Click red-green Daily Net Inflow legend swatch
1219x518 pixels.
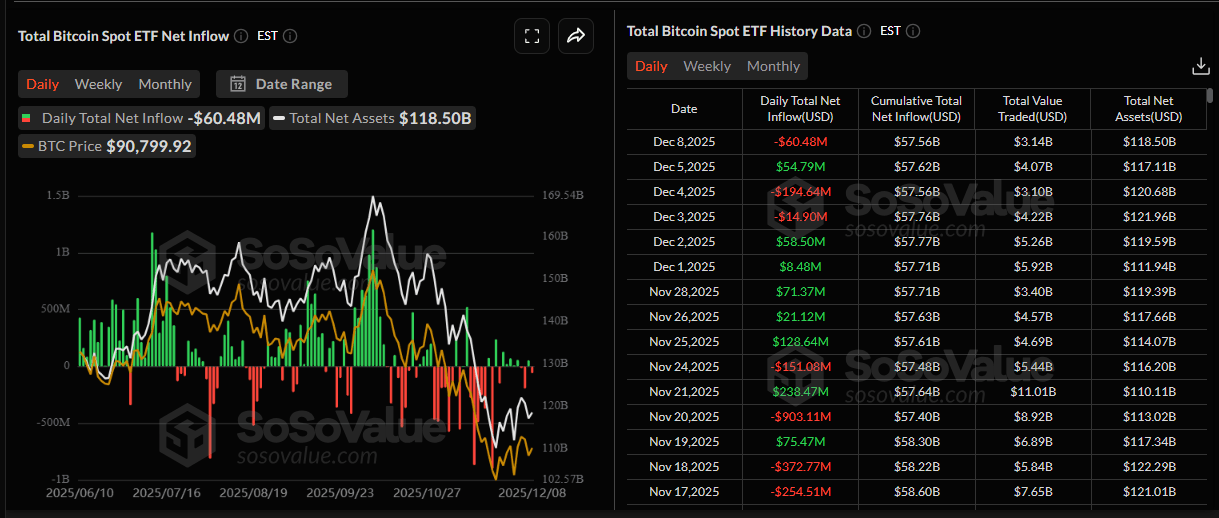pos(27,118)
